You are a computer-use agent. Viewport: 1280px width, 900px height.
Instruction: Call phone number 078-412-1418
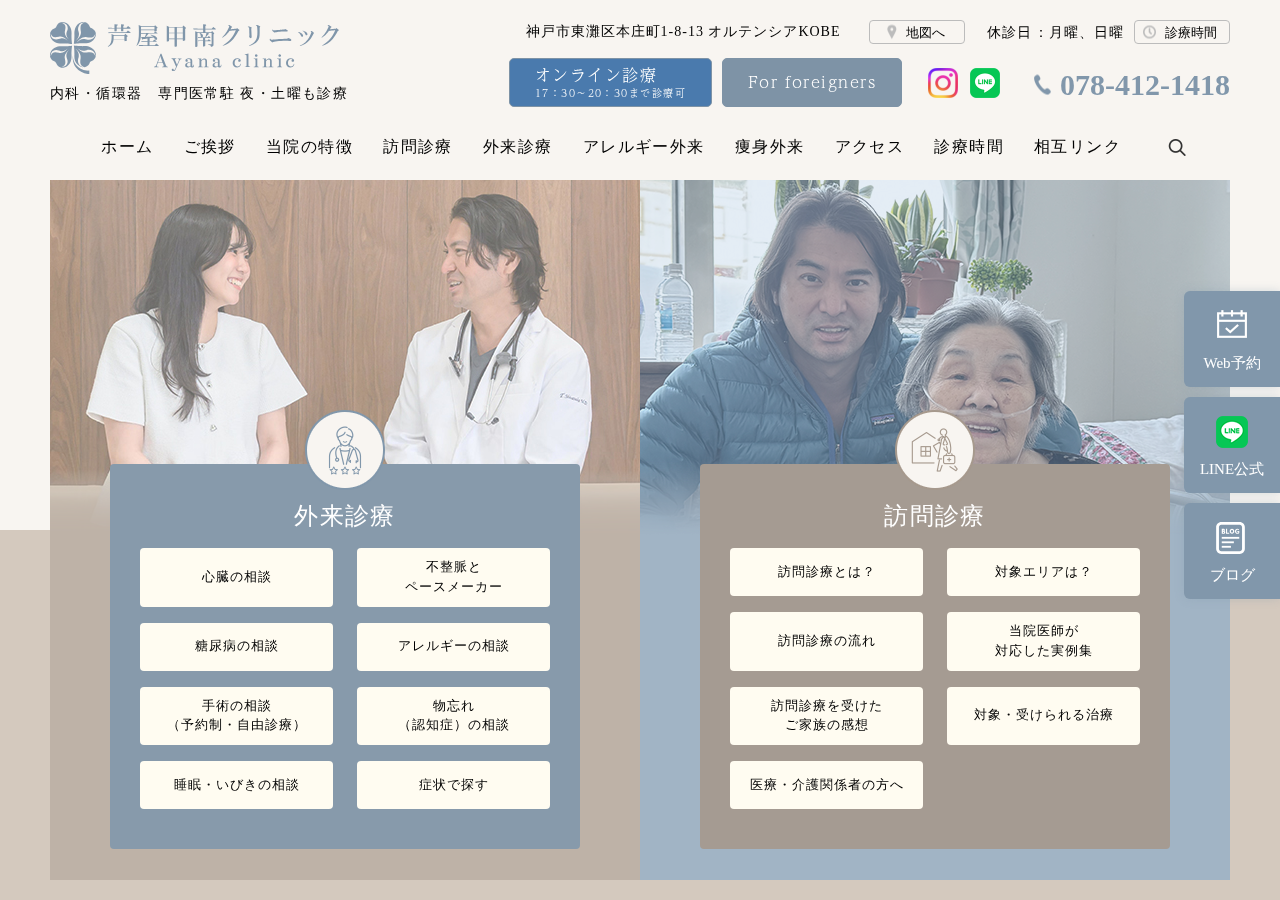point(1132,85)
